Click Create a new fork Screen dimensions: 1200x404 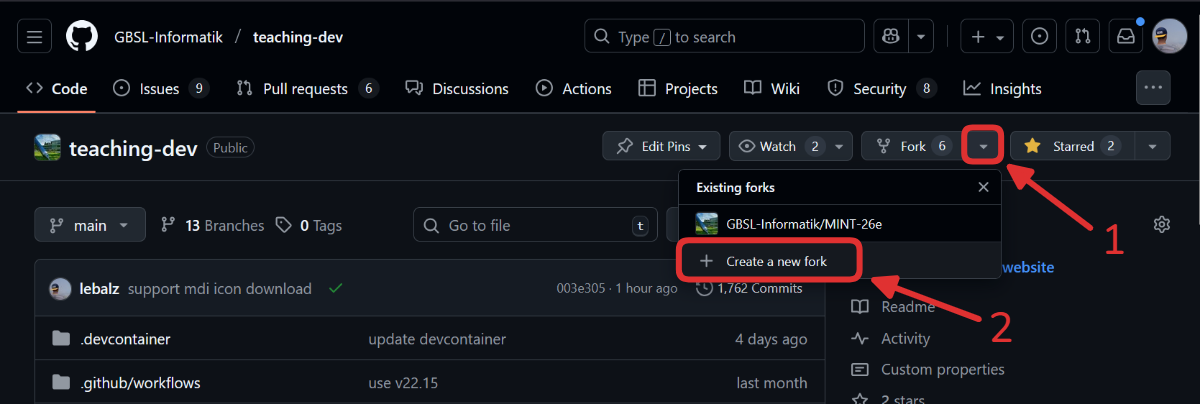[x=768, y=261]
